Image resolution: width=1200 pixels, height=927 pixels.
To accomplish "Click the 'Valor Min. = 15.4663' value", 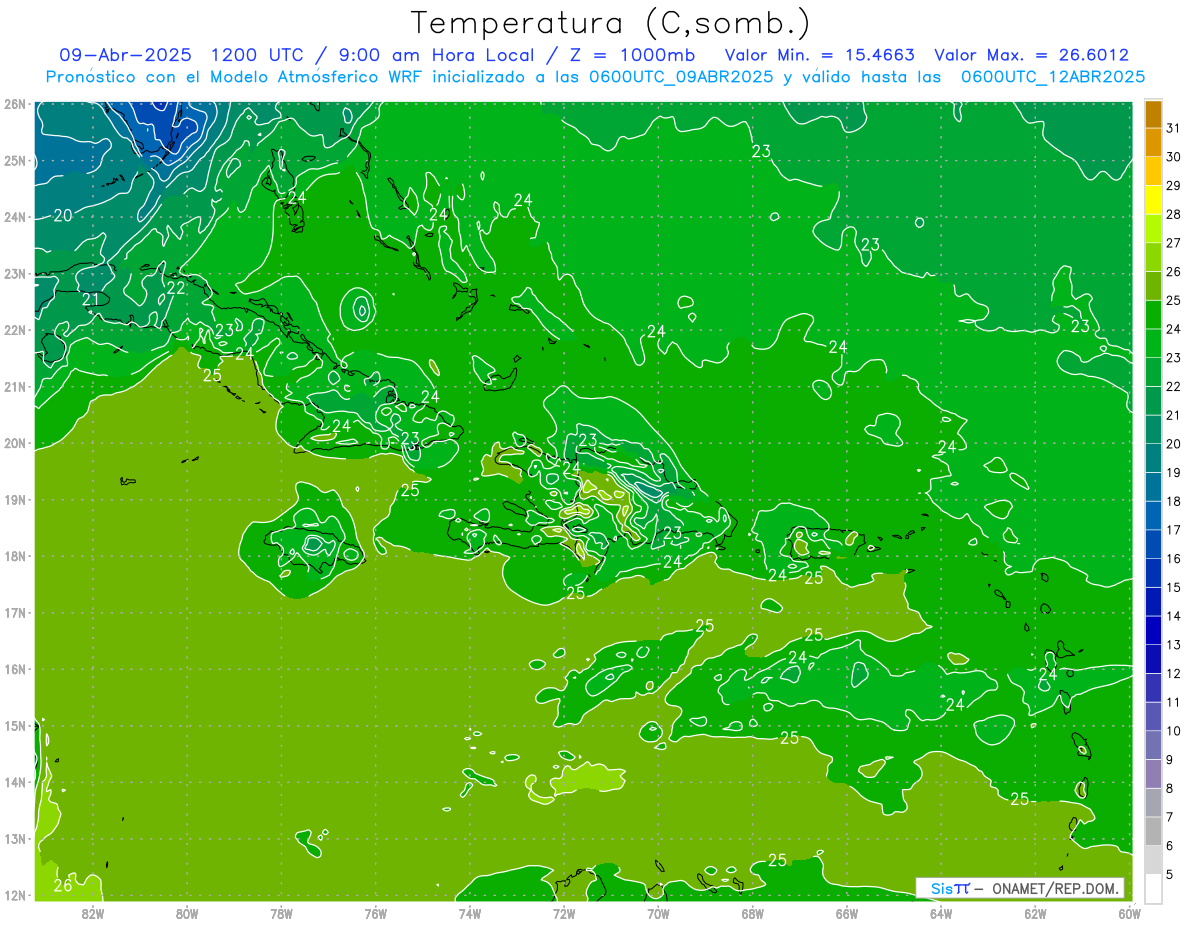I will (x=820, y=55).
